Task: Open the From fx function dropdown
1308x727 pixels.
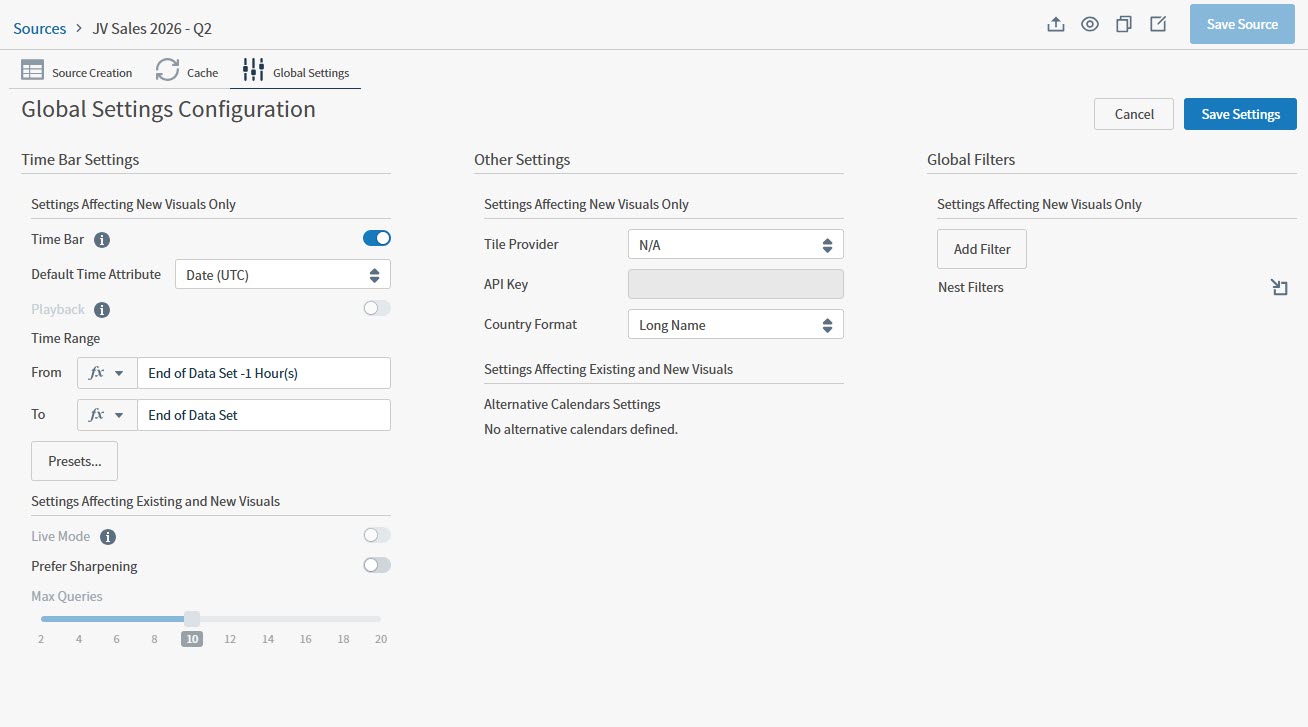Action: pos(107,373)
